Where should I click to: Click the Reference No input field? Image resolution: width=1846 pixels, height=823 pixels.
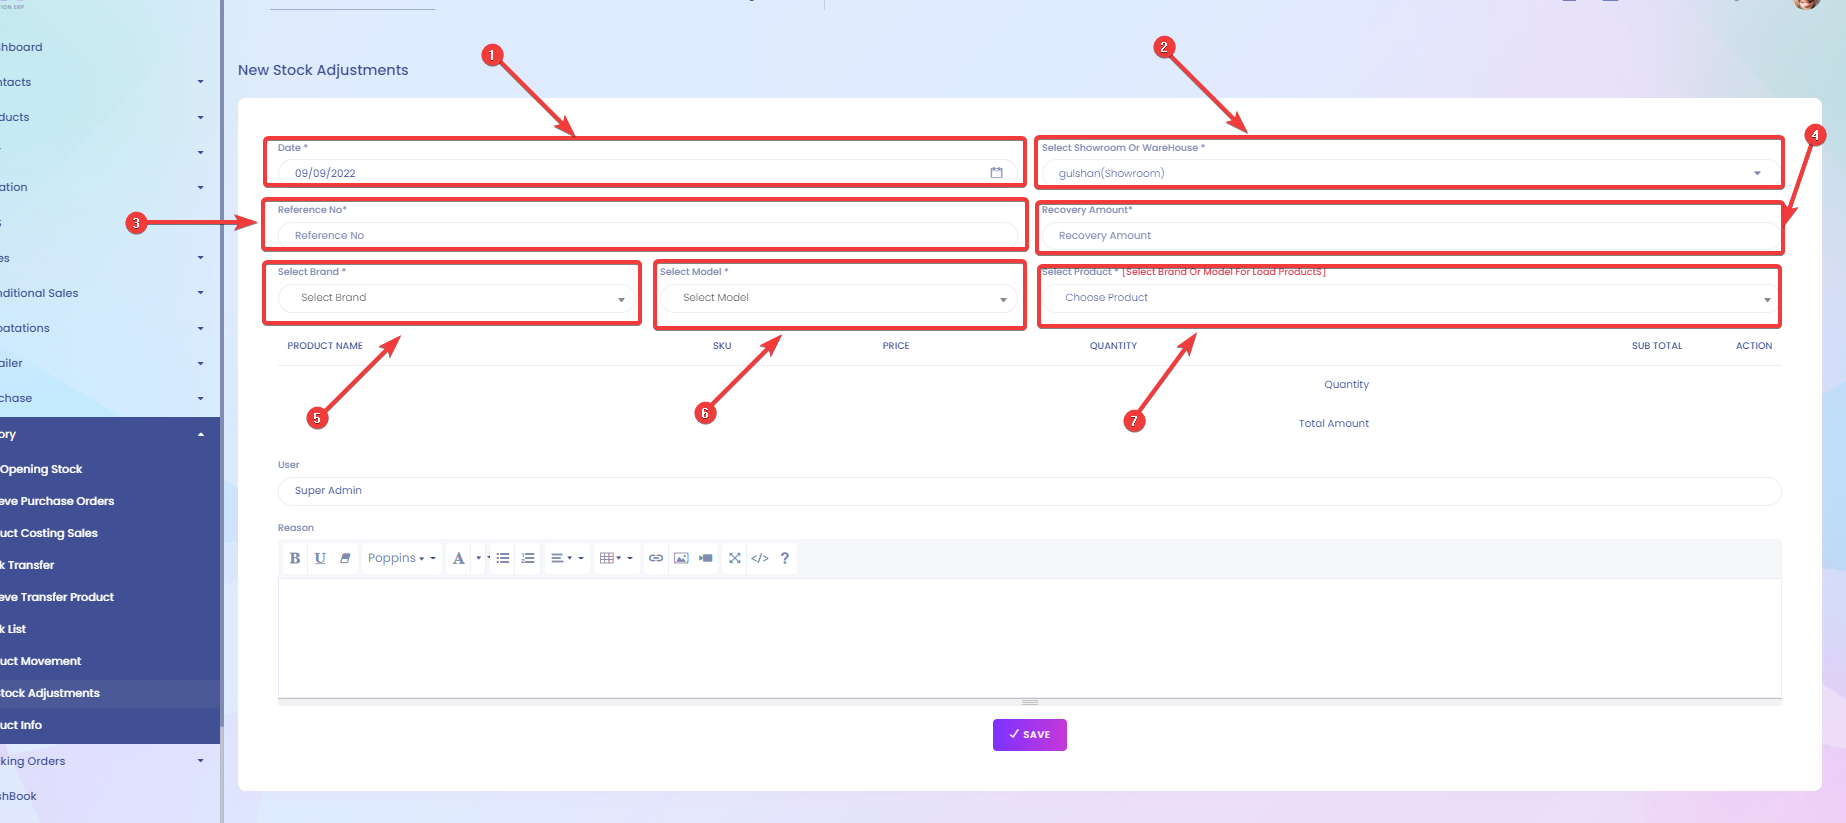click(648, 235)
